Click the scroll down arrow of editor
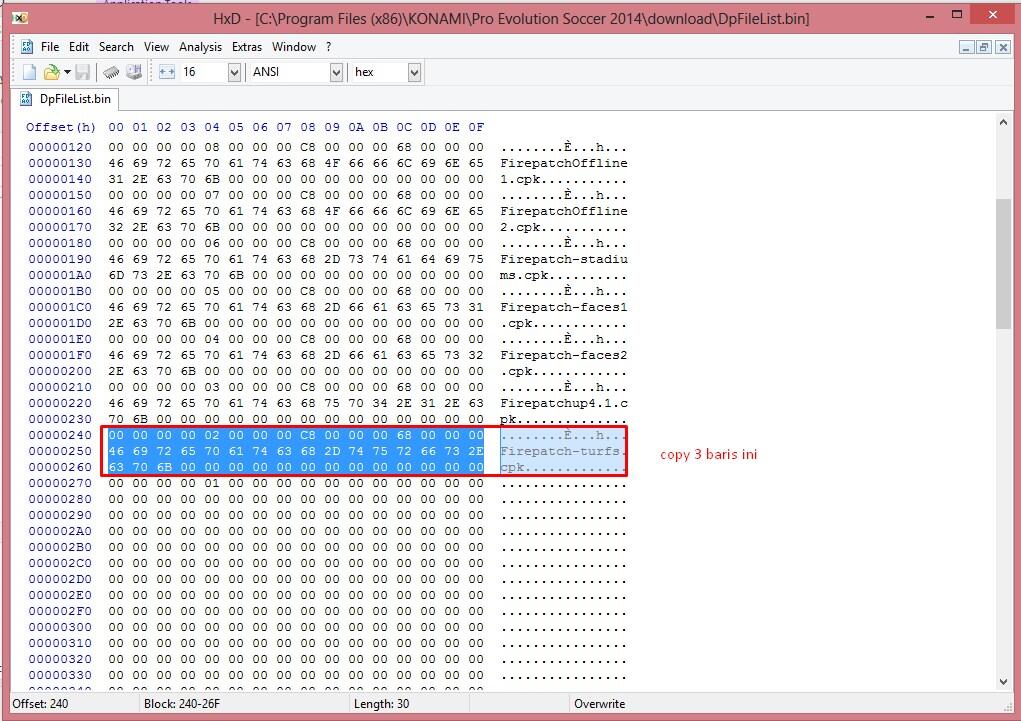 (1003, 682)
